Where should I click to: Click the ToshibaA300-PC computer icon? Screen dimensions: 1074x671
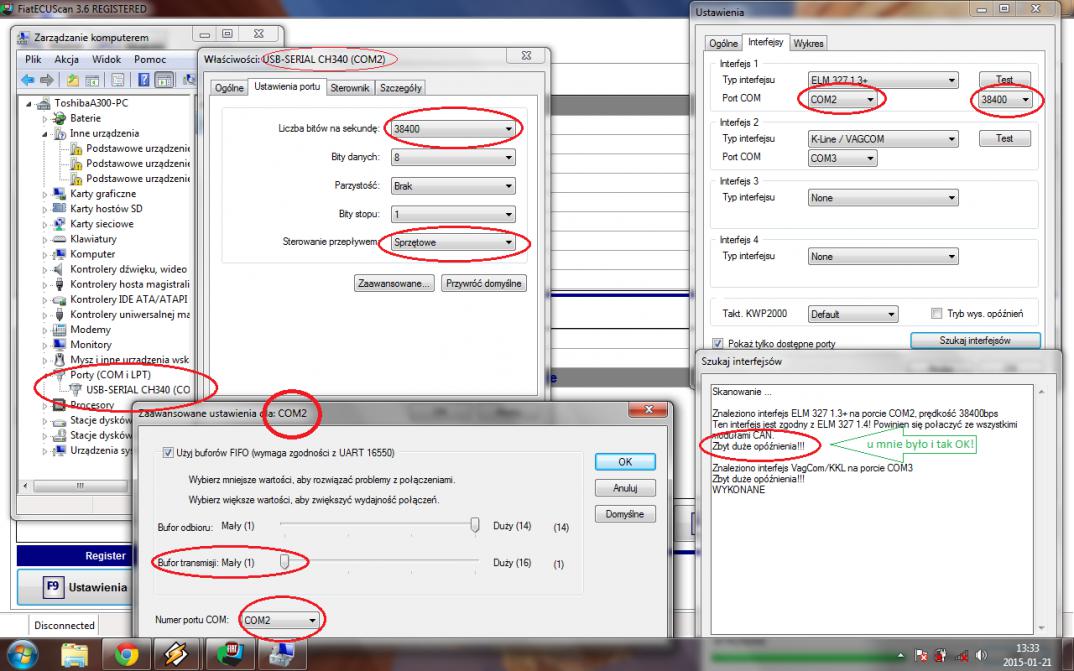44,103
